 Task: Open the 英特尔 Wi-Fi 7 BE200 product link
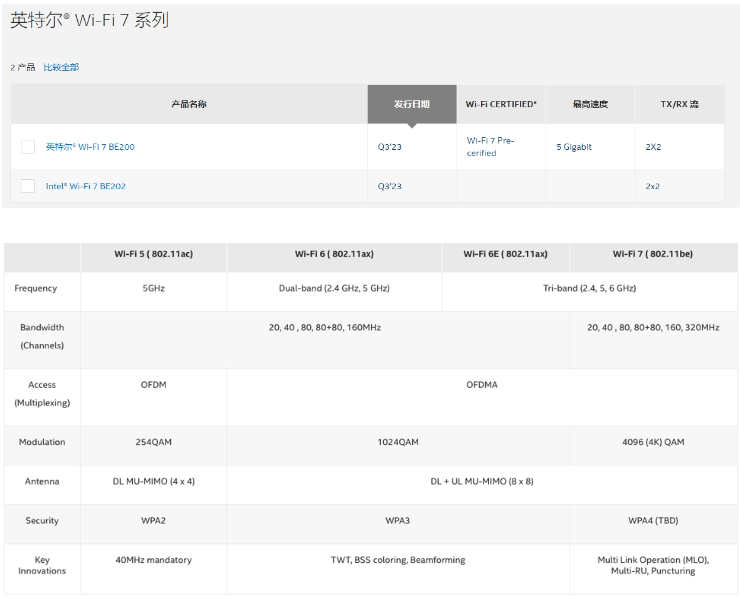pos(90,147)
